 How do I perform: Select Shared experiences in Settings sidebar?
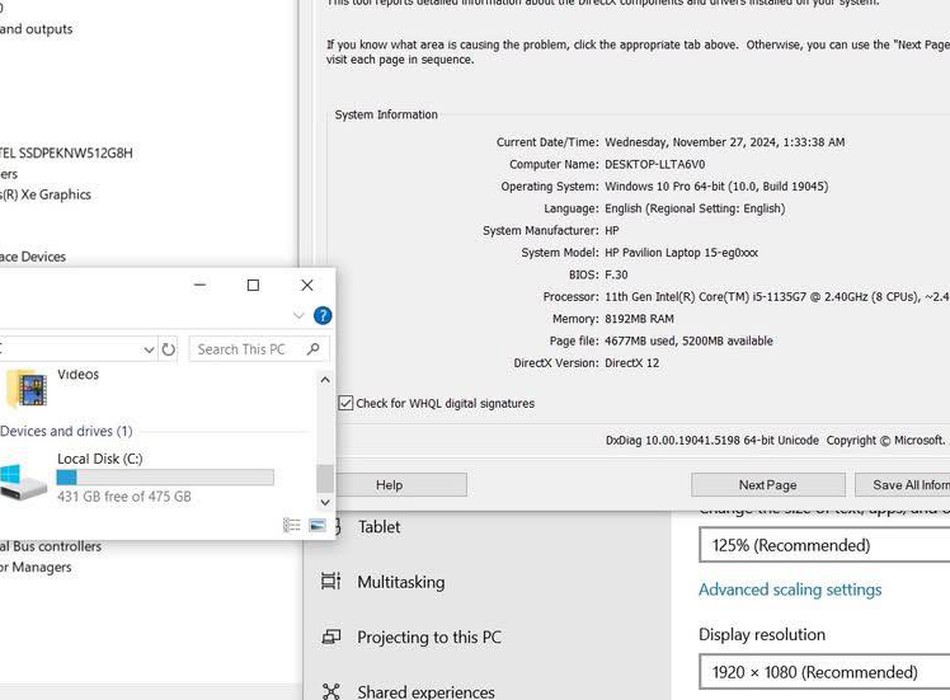[x=425, y=691]
